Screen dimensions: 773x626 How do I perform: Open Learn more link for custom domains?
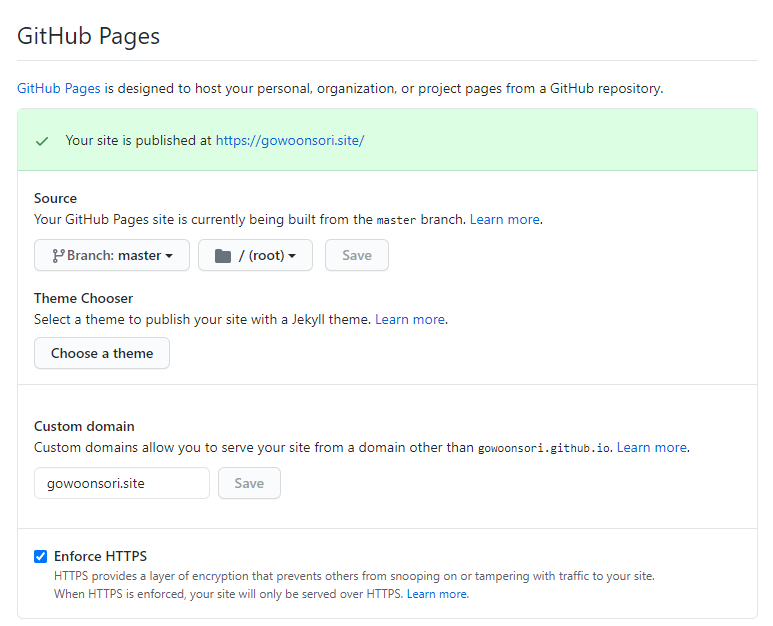[652, 447]
